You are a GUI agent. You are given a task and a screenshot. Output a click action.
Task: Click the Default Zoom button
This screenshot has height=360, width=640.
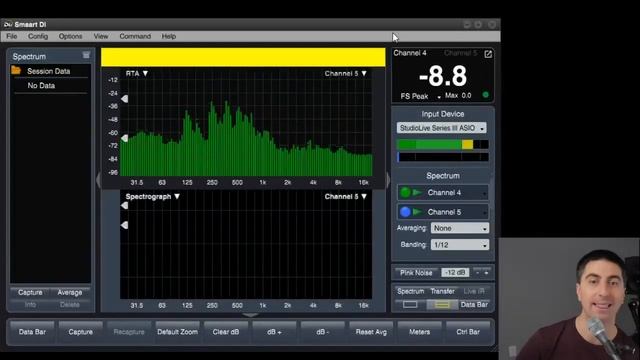(x=178, y=332)
